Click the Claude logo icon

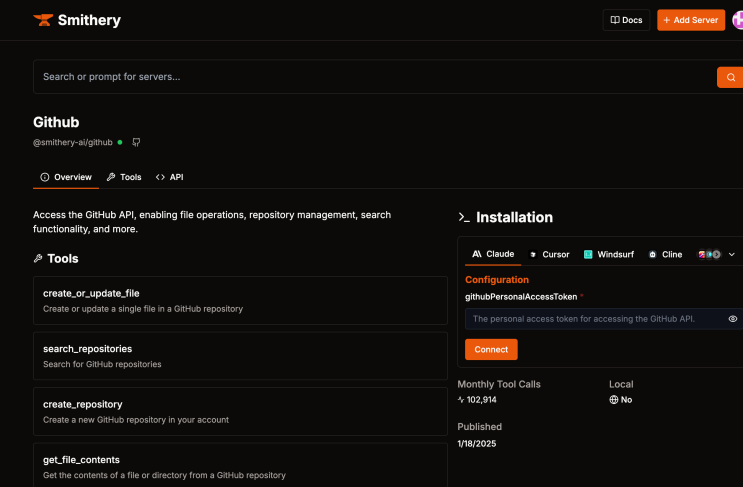pyautogui.click(x=477, y=254)
